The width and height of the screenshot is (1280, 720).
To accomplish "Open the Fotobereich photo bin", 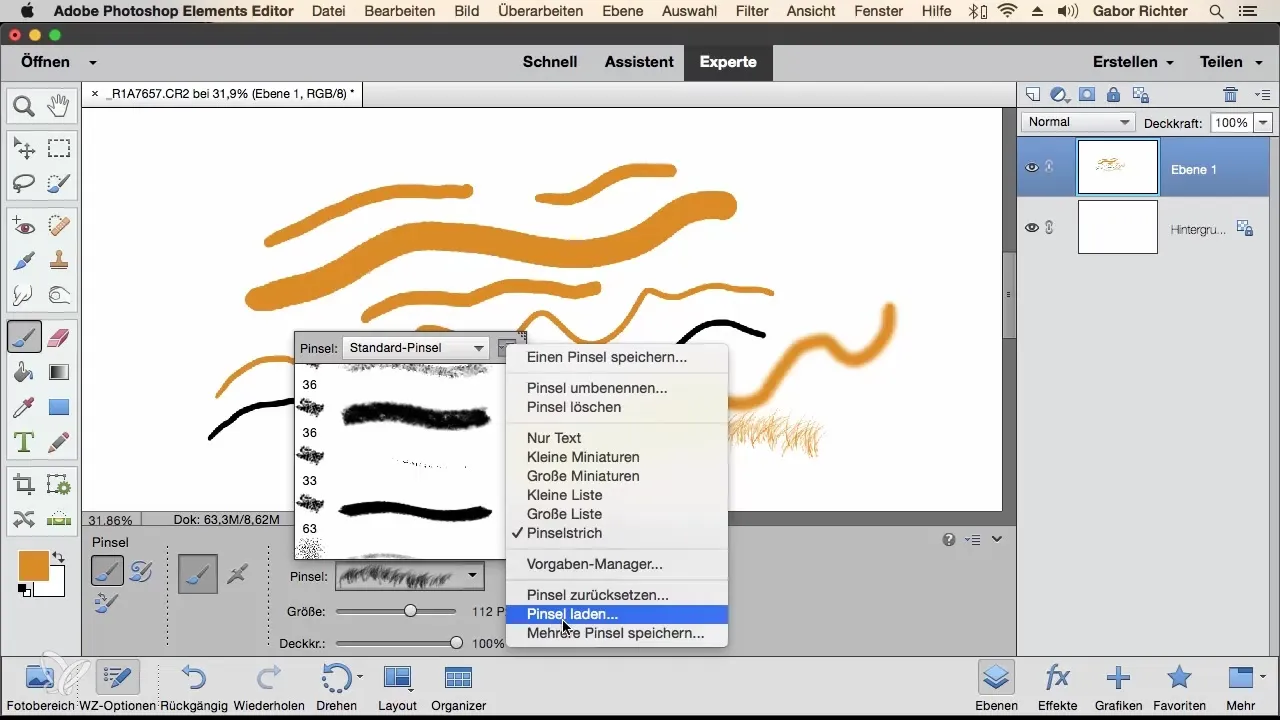I will tap(40, 688).
